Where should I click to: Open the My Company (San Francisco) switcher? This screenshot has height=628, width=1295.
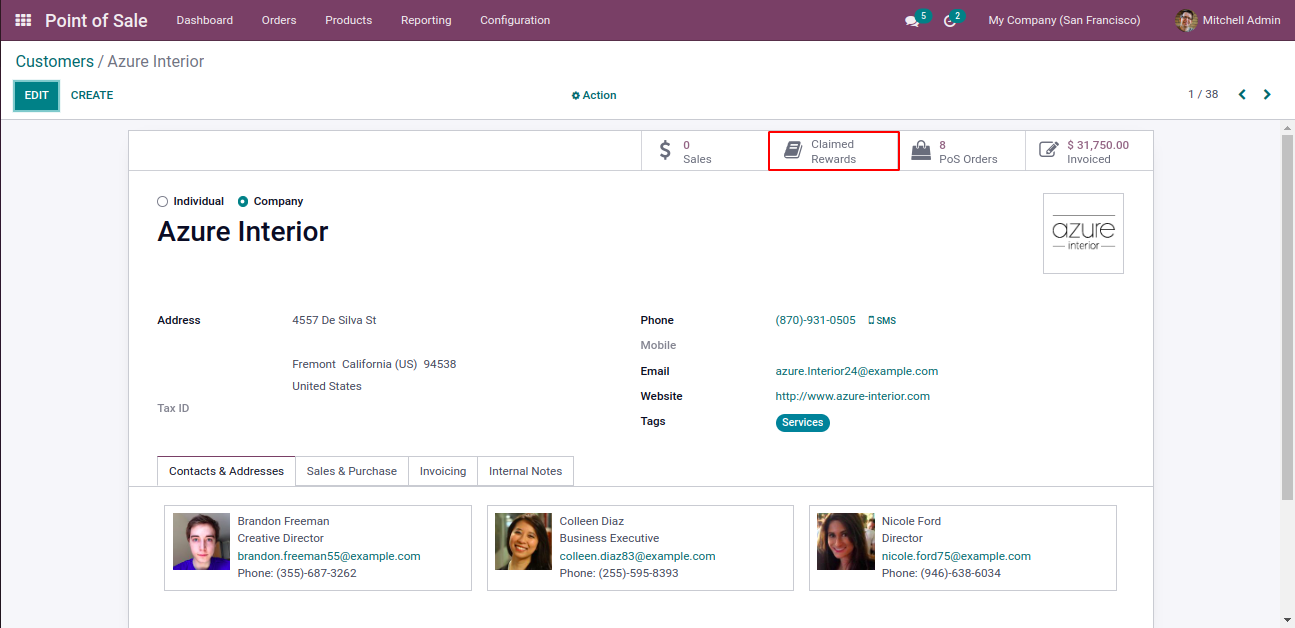[1064, 20]
